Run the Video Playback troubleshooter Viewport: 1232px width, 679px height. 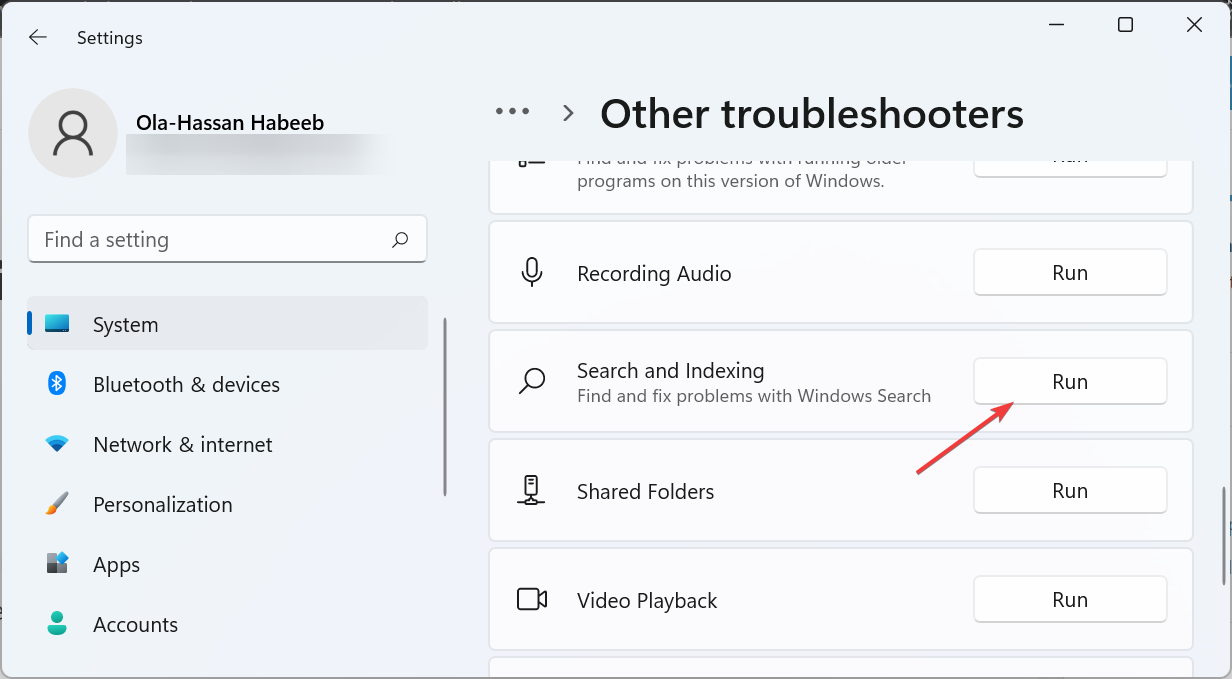(1070, 599)
